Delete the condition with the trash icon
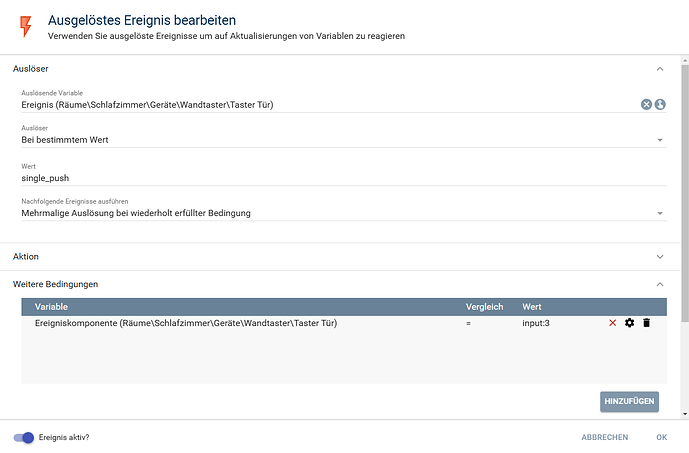 pos(646,323)
